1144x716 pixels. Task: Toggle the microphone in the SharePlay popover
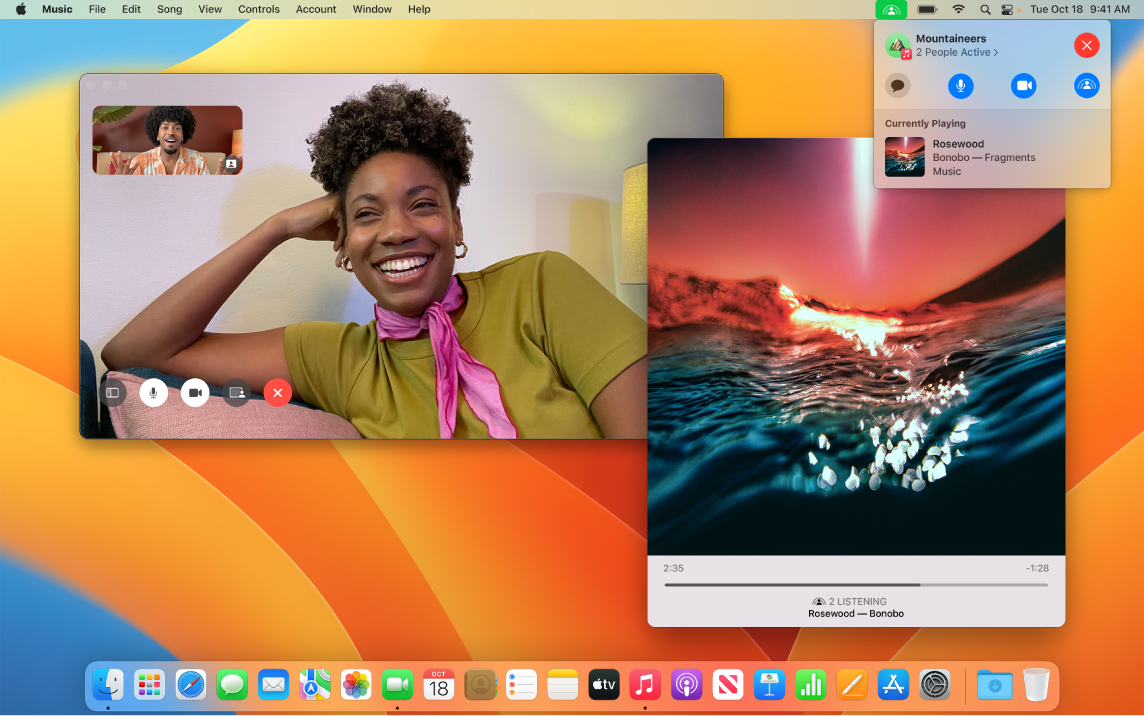pyautogui.click(x=961, y=86)
